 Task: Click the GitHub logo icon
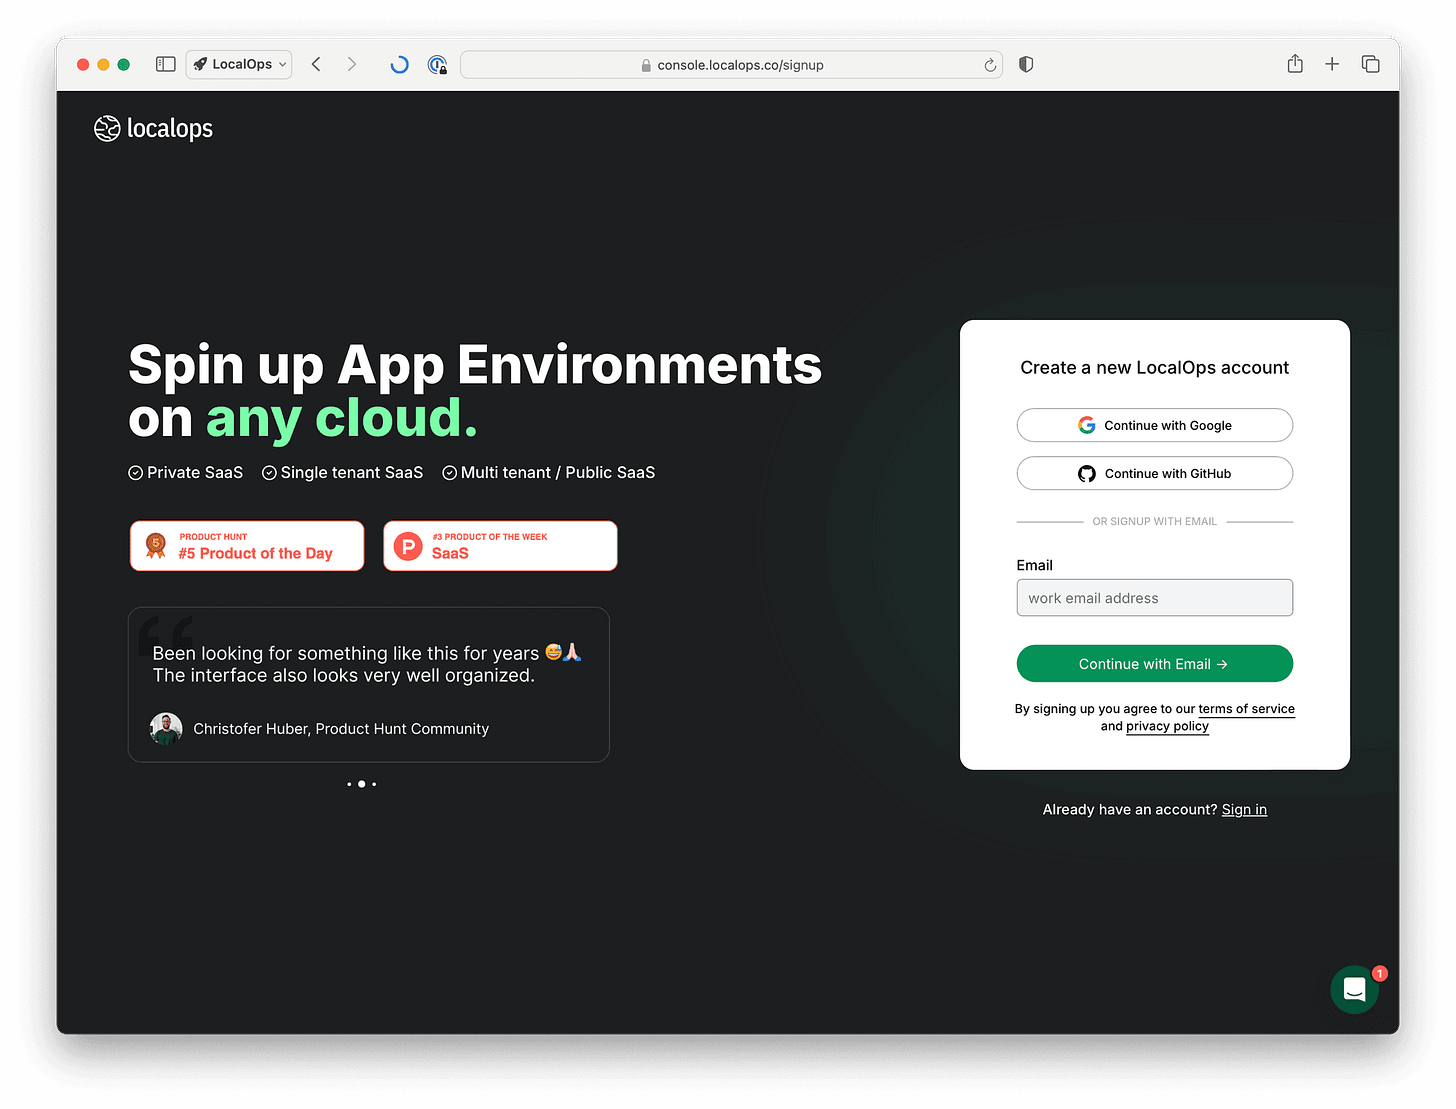click(x=1087, y=474)
